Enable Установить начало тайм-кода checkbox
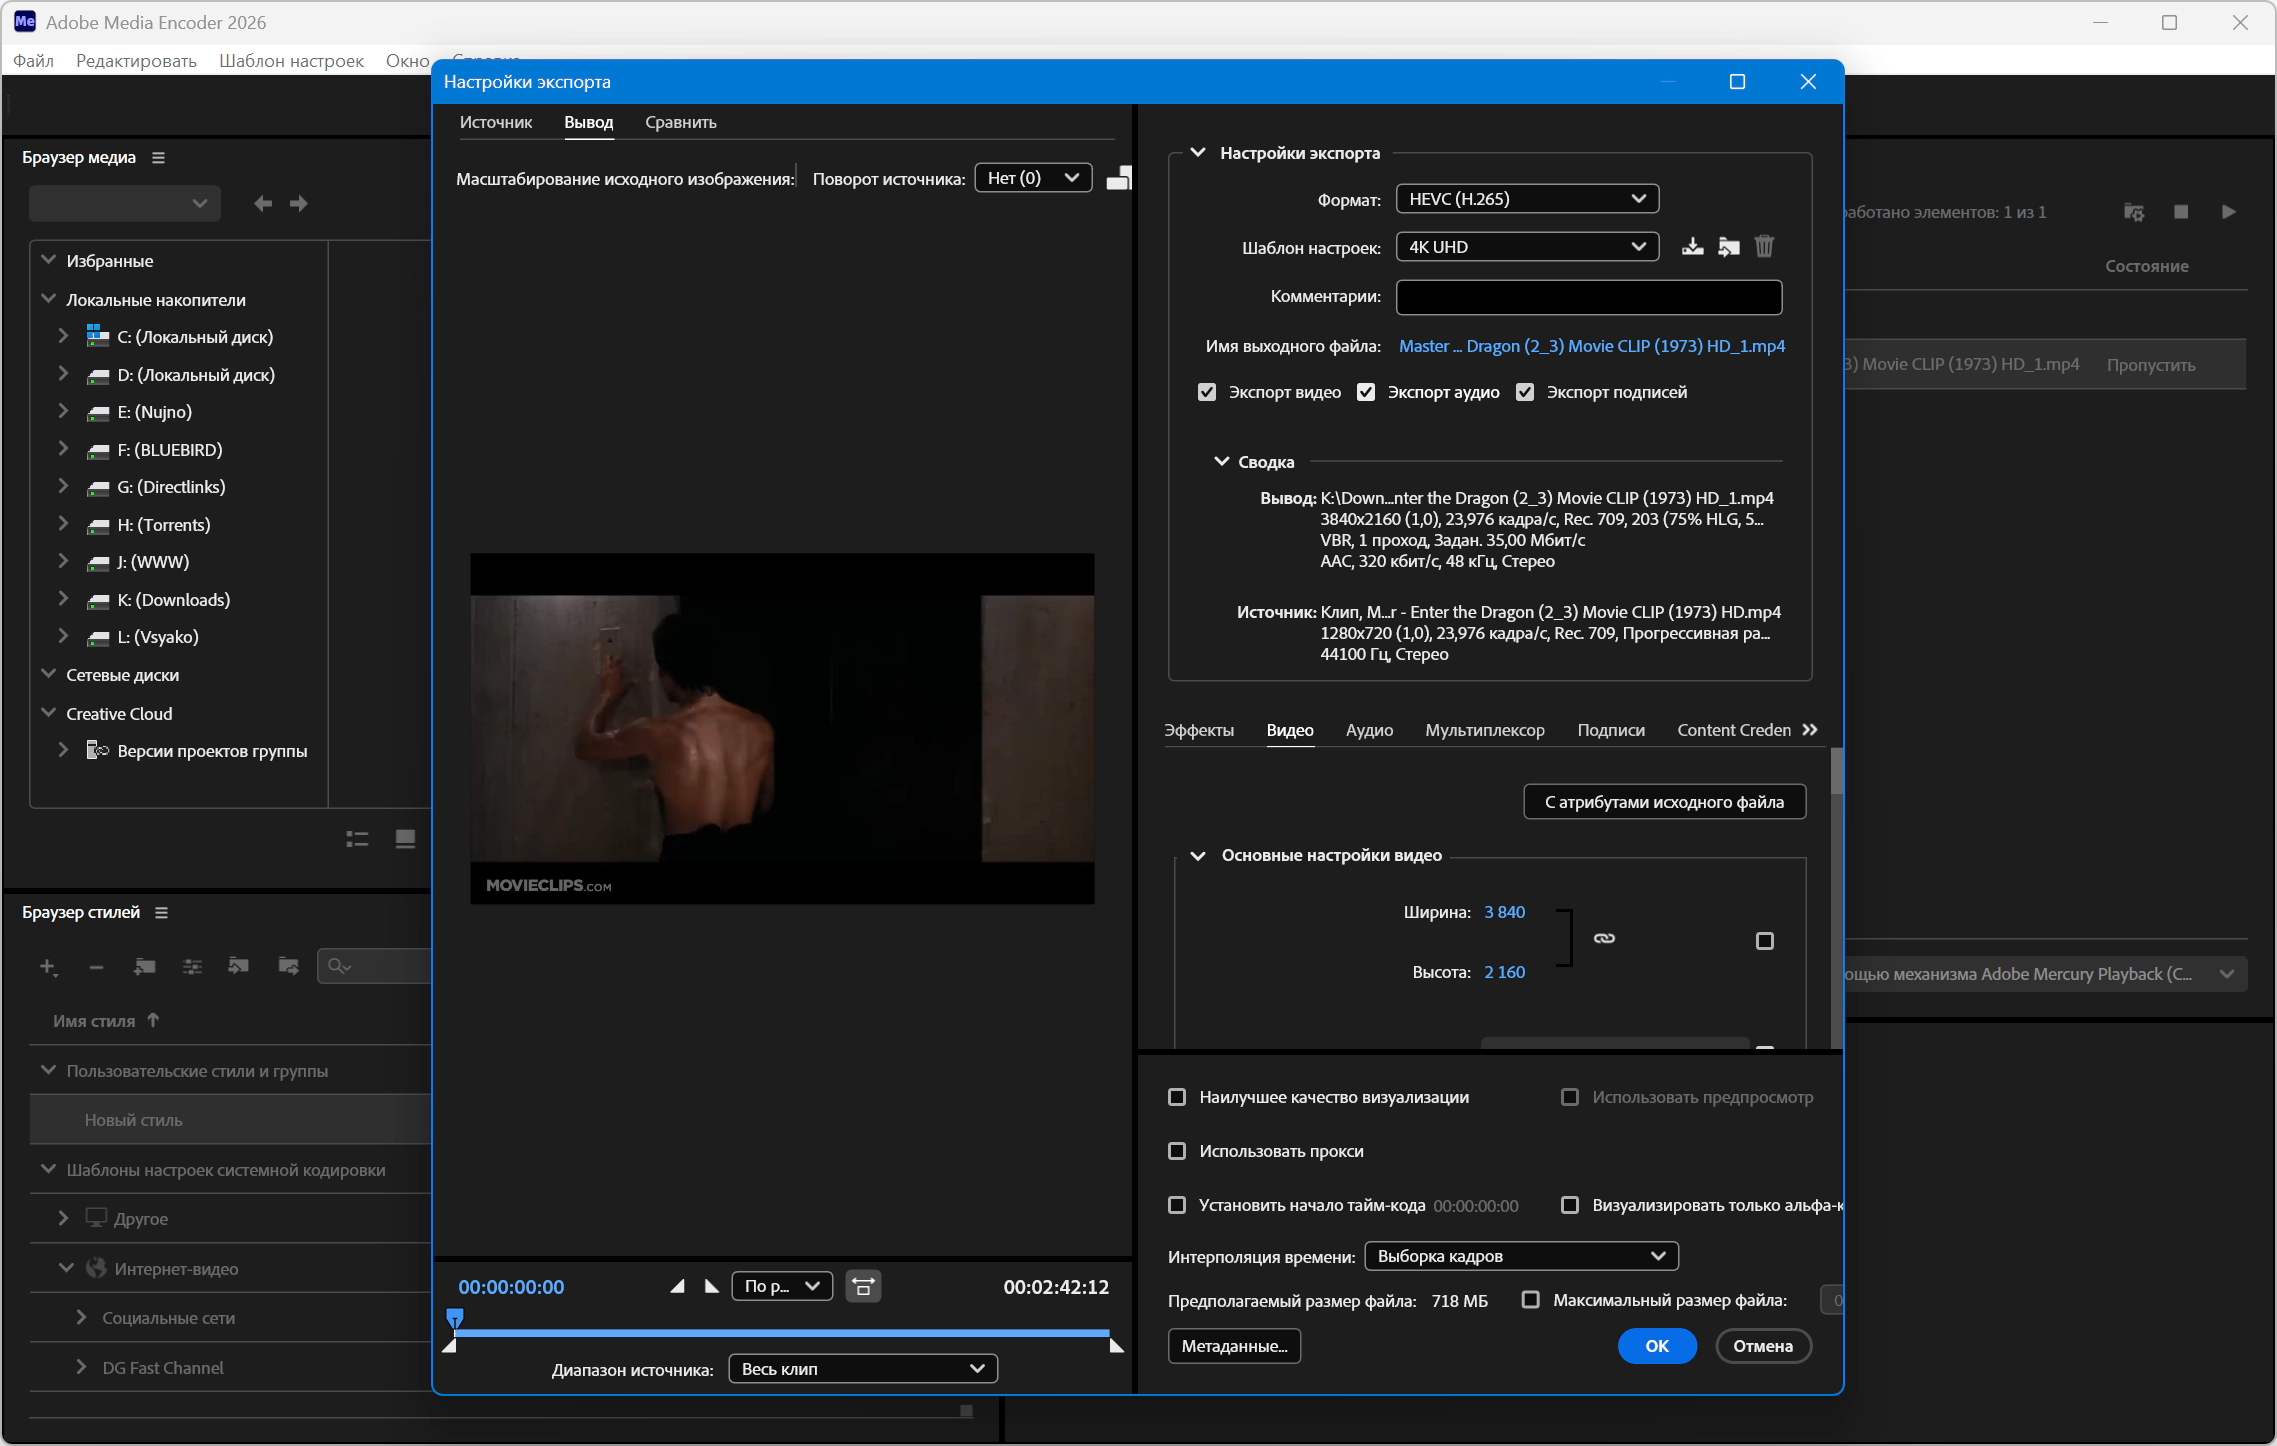The height and width of the screenshot is (1446, 2277). 1178,1206
